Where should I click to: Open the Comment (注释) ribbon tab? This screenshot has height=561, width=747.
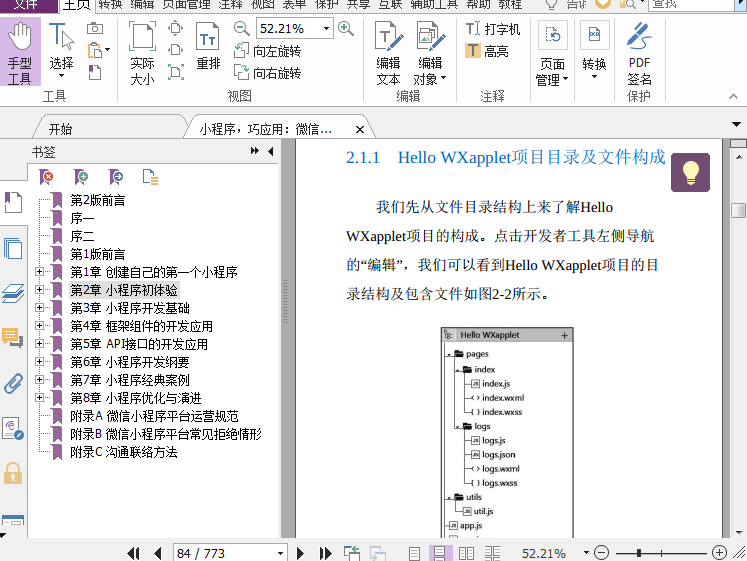click(x=231, y=5)
